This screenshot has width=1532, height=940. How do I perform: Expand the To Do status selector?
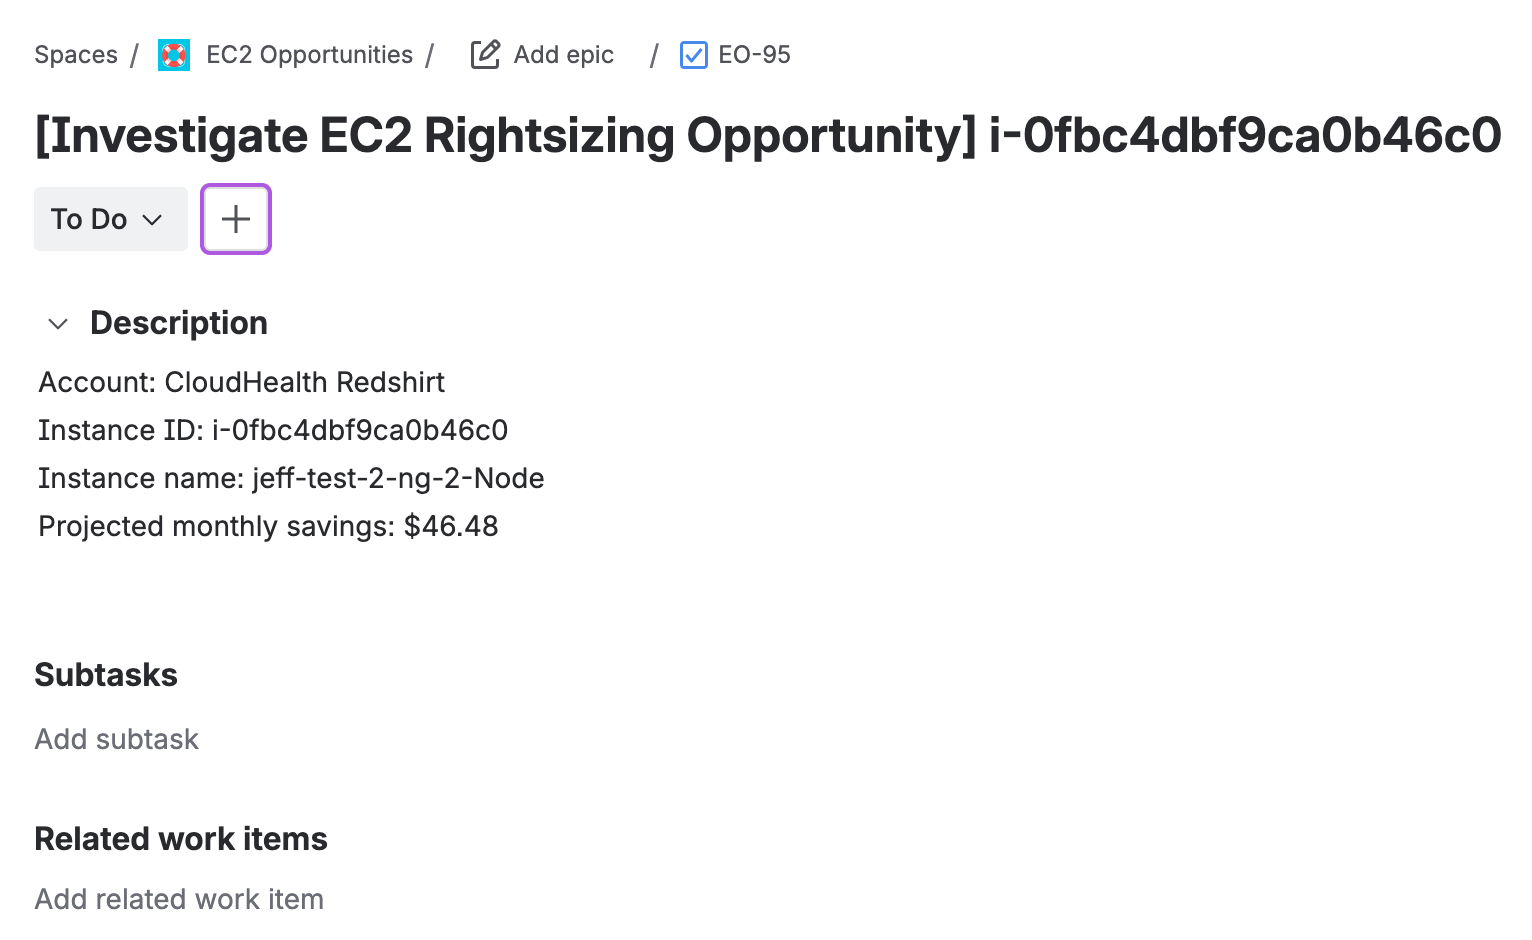coord(110,219)
